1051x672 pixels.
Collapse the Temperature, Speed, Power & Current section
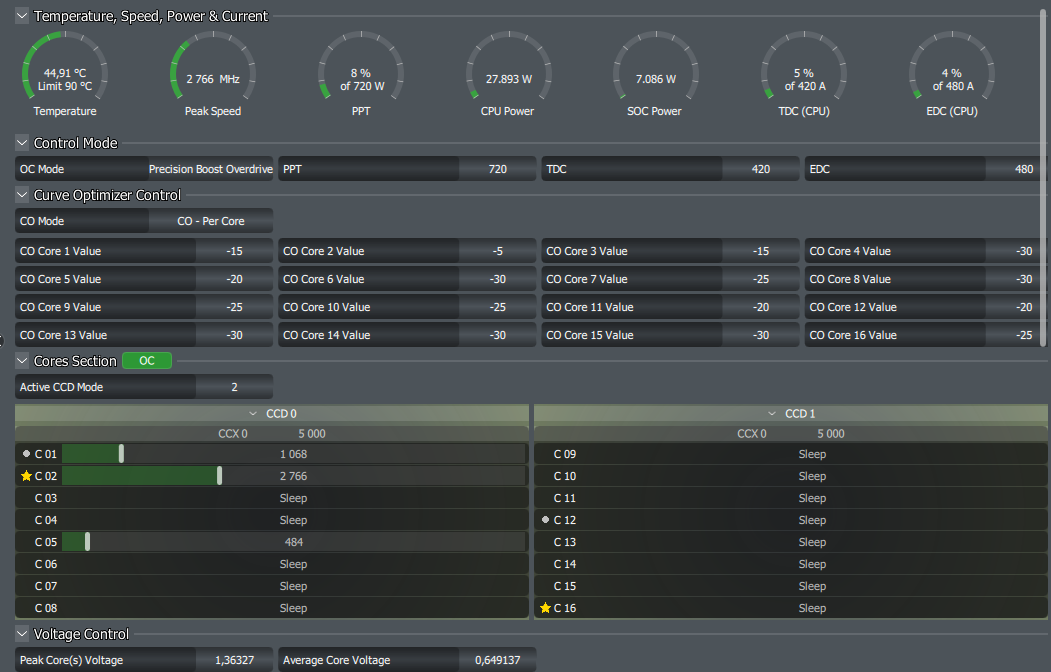22,16
